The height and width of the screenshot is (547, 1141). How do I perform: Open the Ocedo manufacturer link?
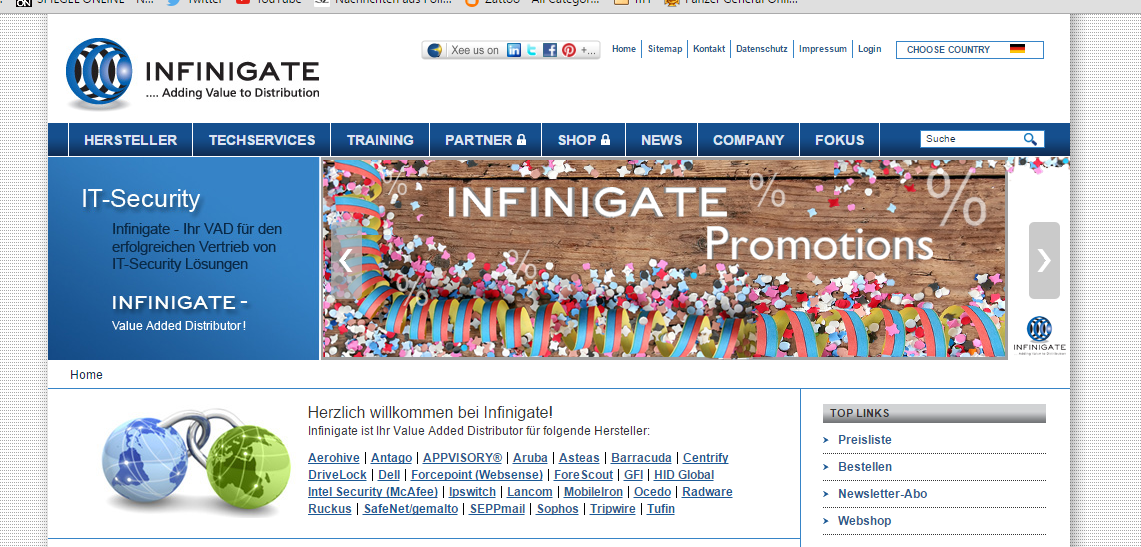[653, 492]
